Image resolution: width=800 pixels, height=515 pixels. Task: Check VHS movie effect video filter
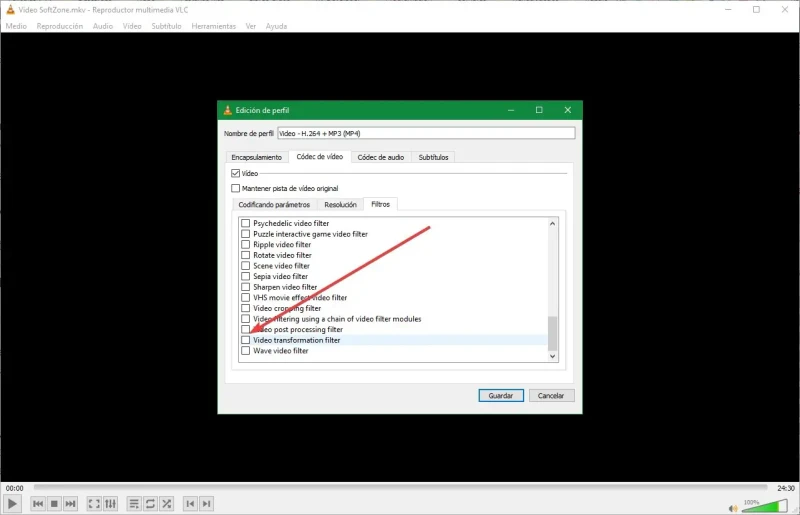click(x=245, y=298)
